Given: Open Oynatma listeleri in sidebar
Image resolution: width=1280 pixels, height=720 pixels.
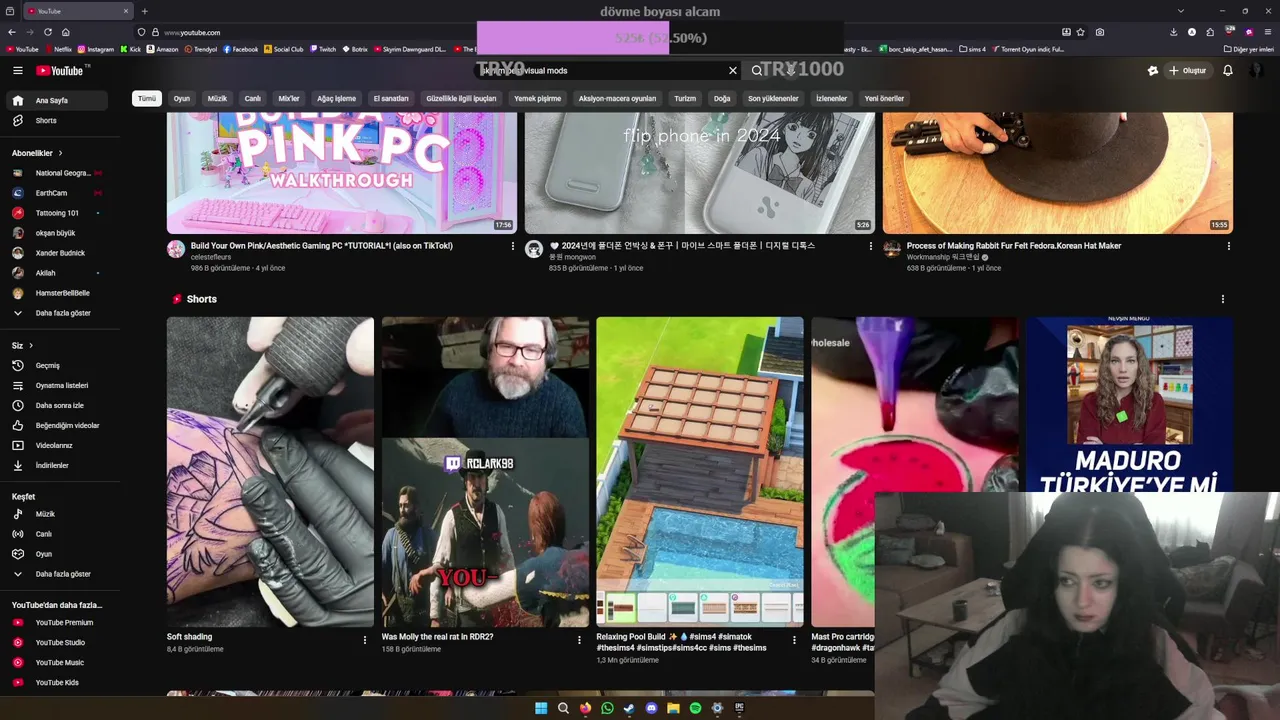Looking at the screenshot, I should pos(58,385).
